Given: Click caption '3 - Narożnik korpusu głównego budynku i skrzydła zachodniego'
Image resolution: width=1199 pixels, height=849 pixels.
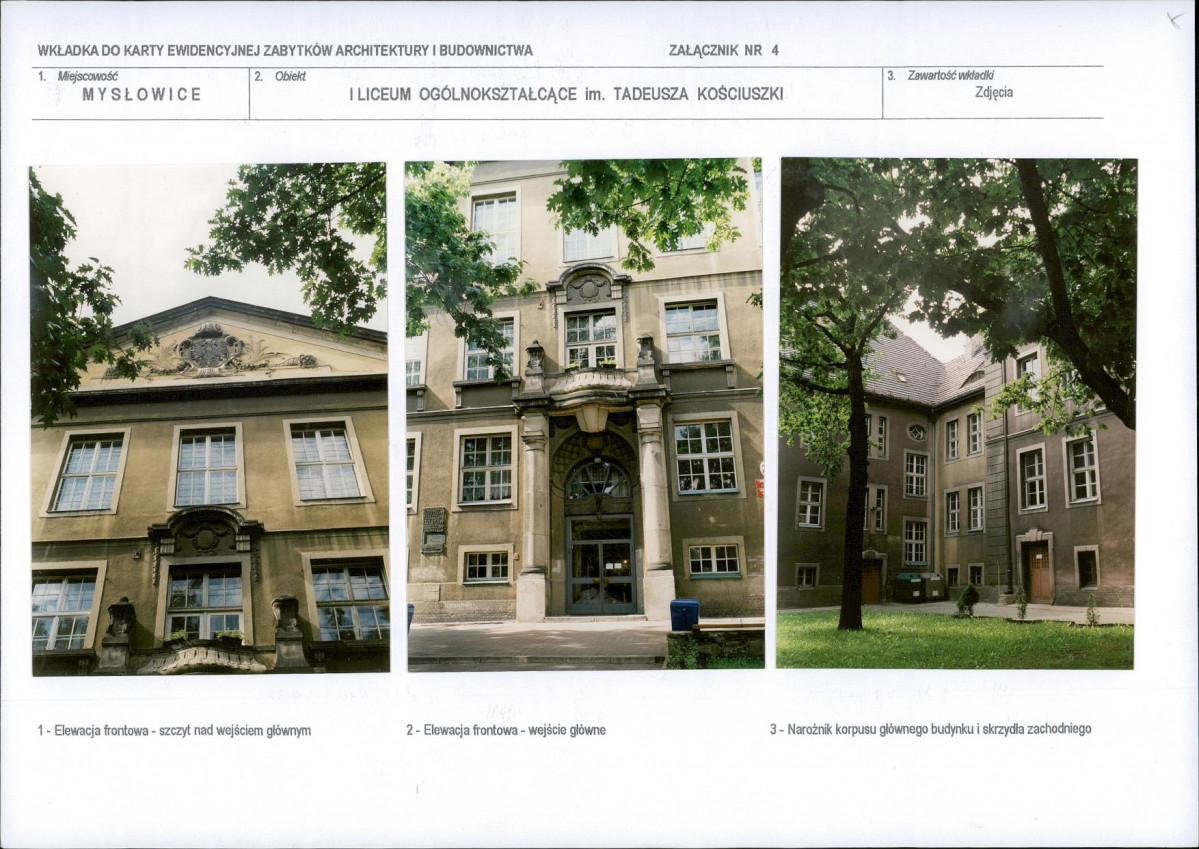Looking at the screenshot, I should tap(931, 729).
